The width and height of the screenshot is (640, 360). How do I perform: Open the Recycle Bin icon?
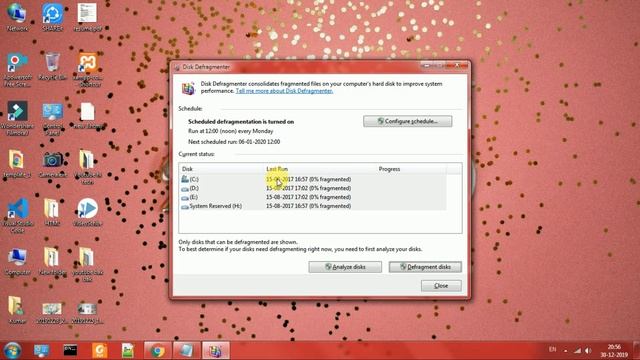point(53,66)
